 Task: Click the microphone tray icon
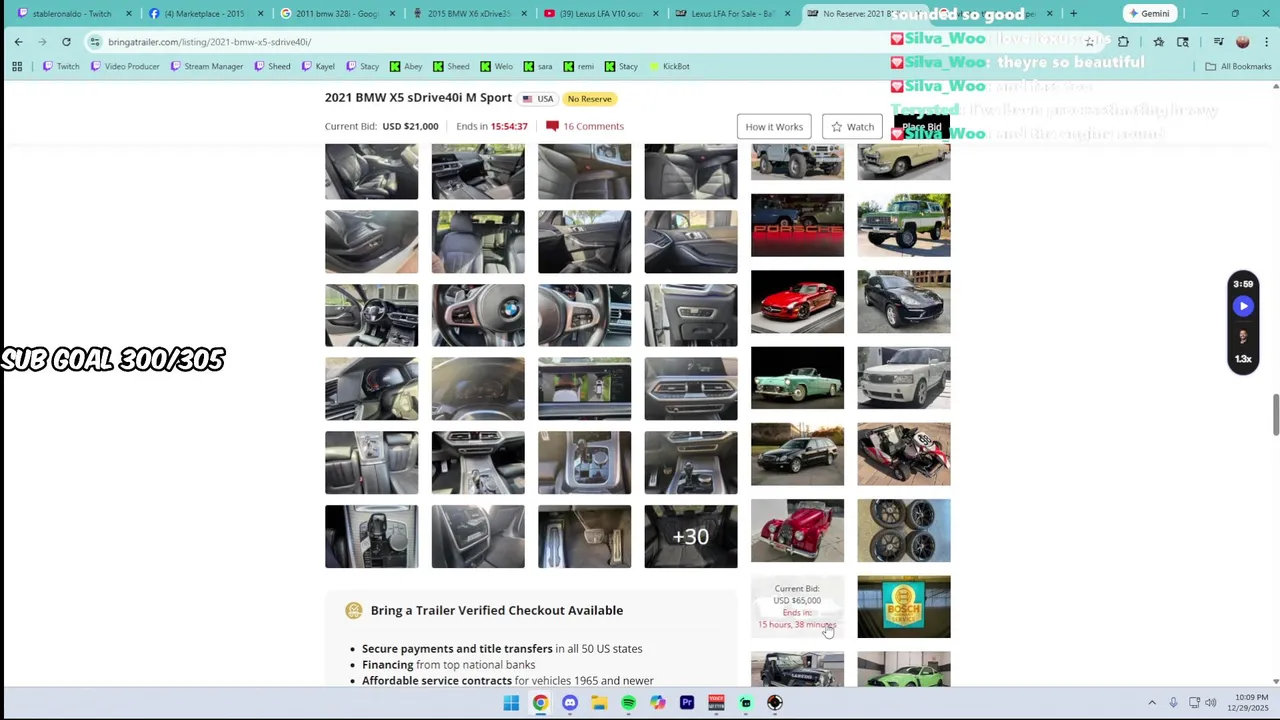click(1173, 703)
